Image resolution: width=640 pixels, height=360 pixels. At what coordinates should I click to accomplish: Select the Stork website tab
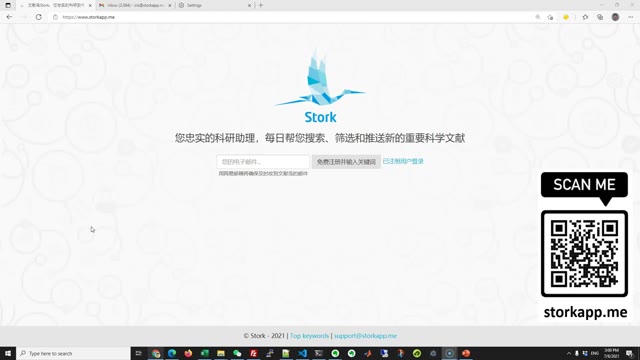[x=55, y=5]
